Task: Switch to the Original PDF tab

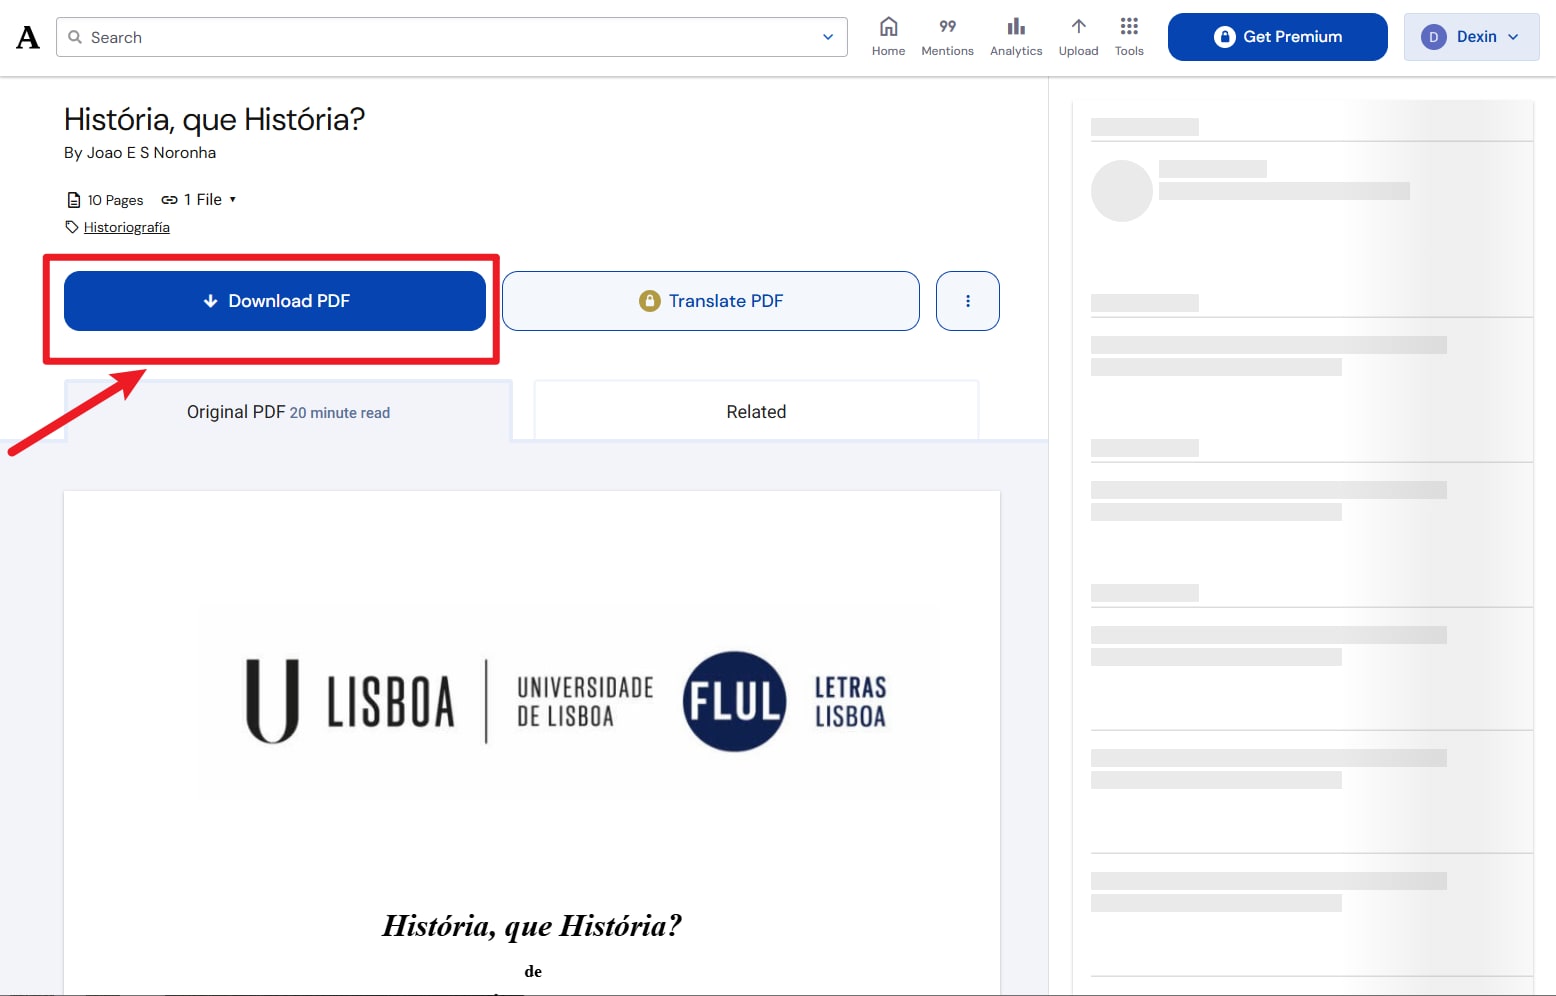Action: pos(288,412)
